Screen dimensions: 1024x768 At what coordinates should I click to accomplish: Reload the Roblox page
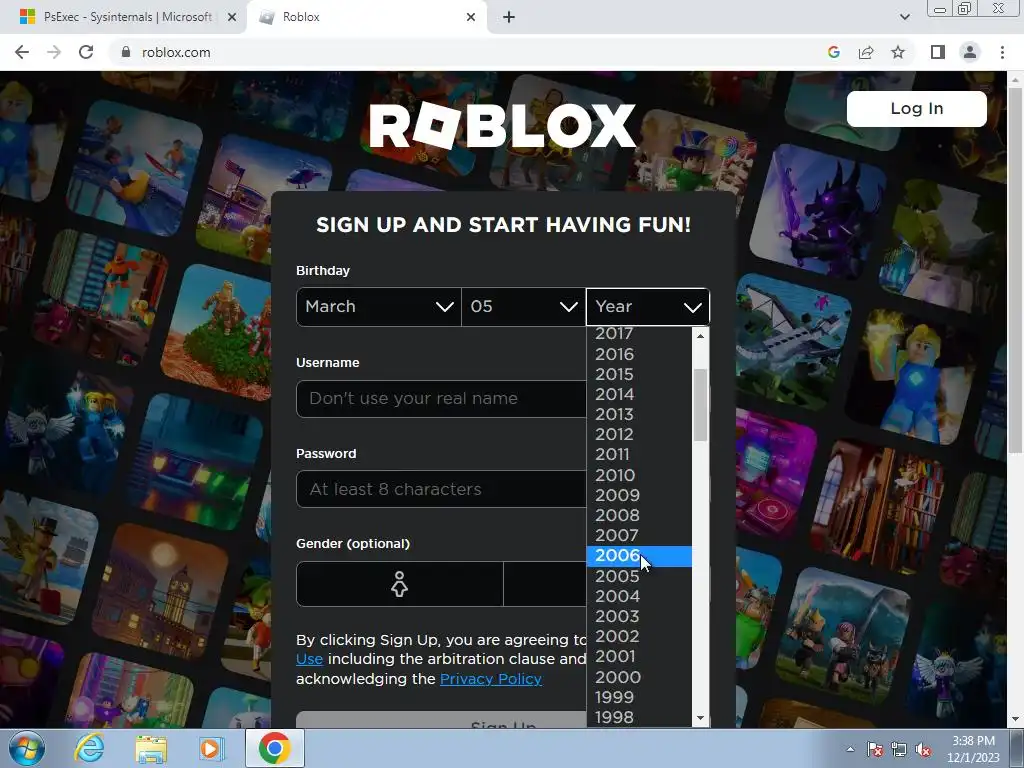pyautogui.click(x=86, y=52)
